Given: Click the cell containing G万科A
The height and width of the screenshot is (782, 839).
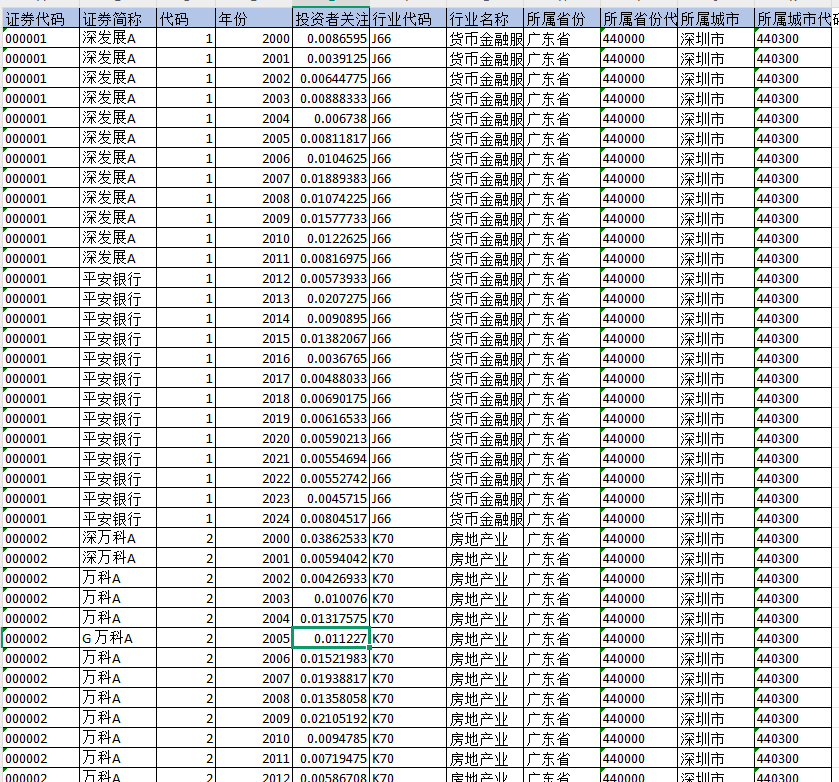Looking at the screenshot, I should (117, 638).
